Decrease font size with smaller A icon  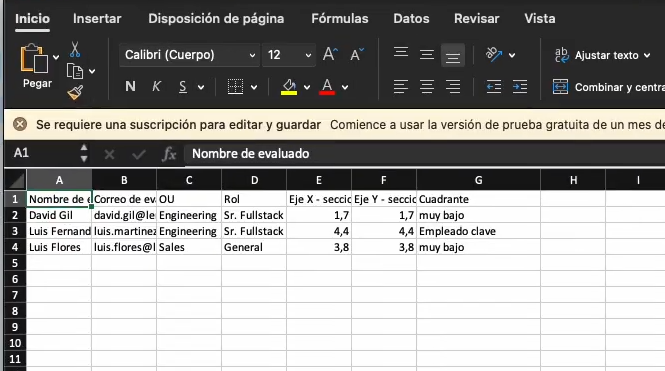(357, 55)
